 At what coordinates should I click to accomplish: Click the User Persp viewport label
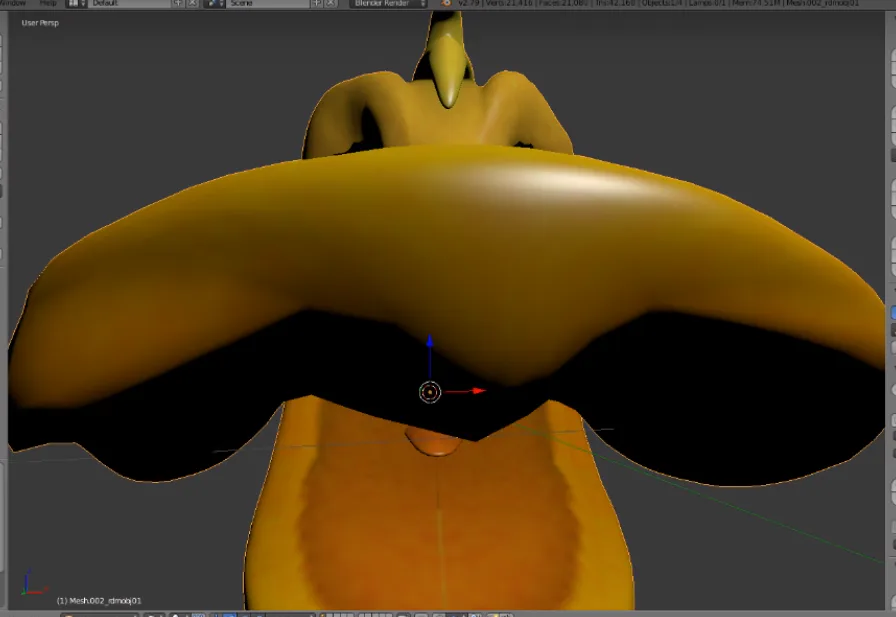[40, 23]
